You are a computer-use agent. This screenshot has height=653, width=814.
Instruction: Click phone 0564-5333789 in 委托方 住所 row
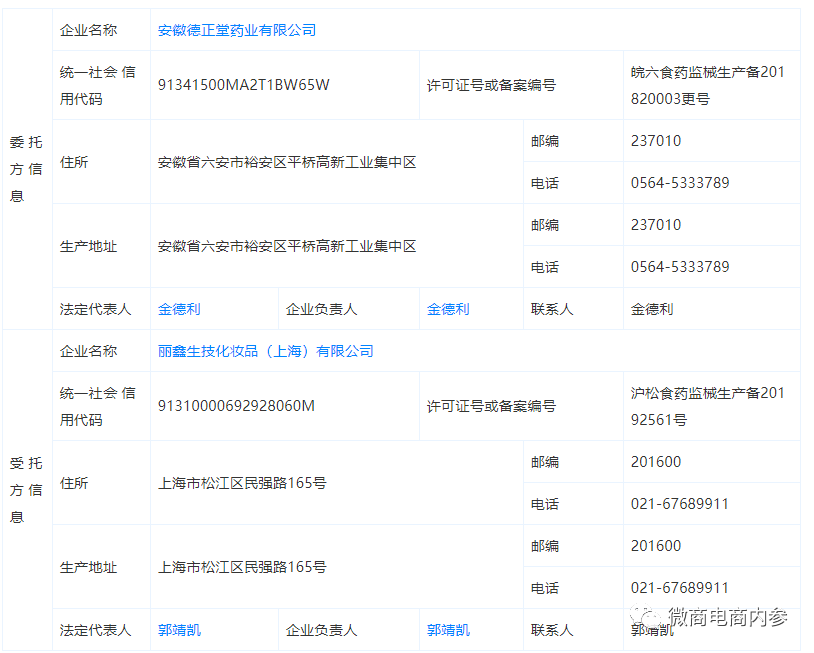pos(680,183)
